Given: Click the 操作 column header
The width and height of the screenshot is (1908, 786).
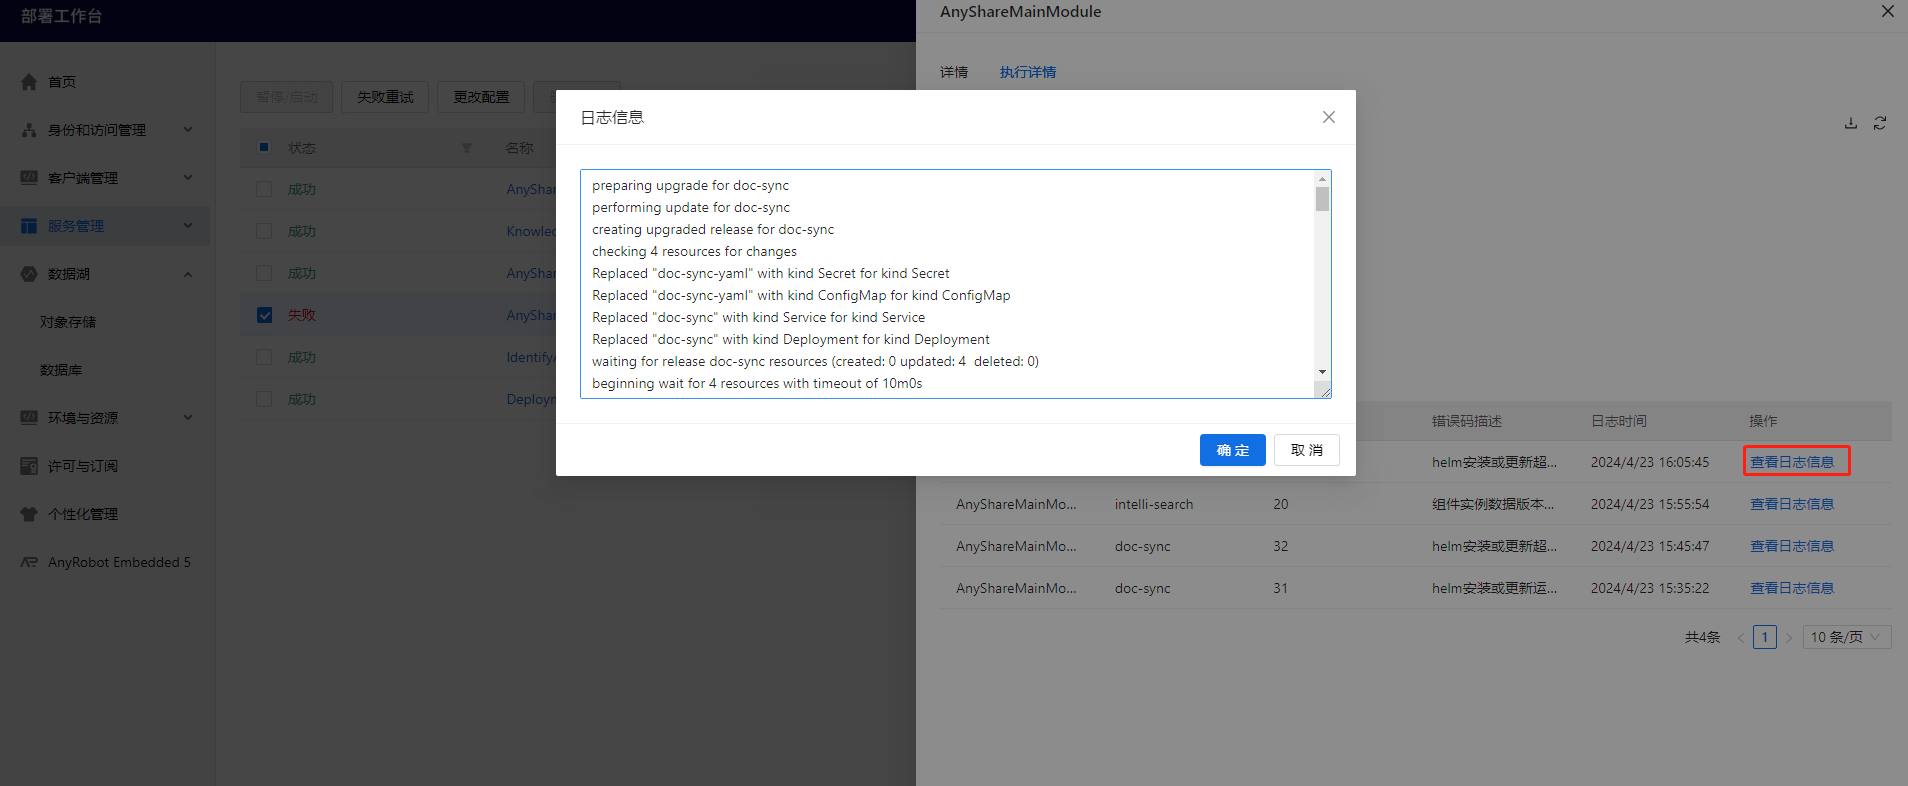Looking at the screenshot, I should tap(1763, 421).
